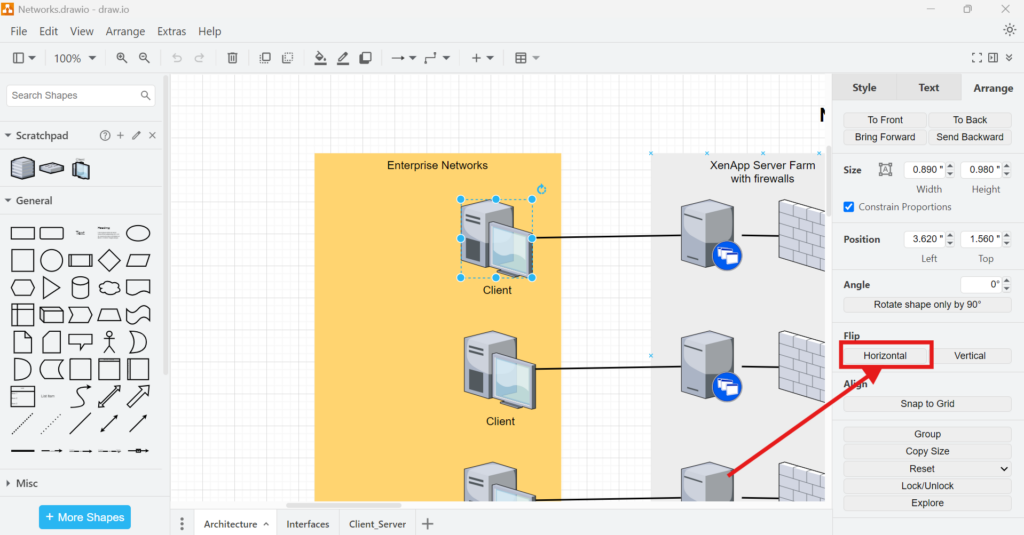Open the pages list three-dot menu
Screen dimensions: 1024x535
point(182,524)
